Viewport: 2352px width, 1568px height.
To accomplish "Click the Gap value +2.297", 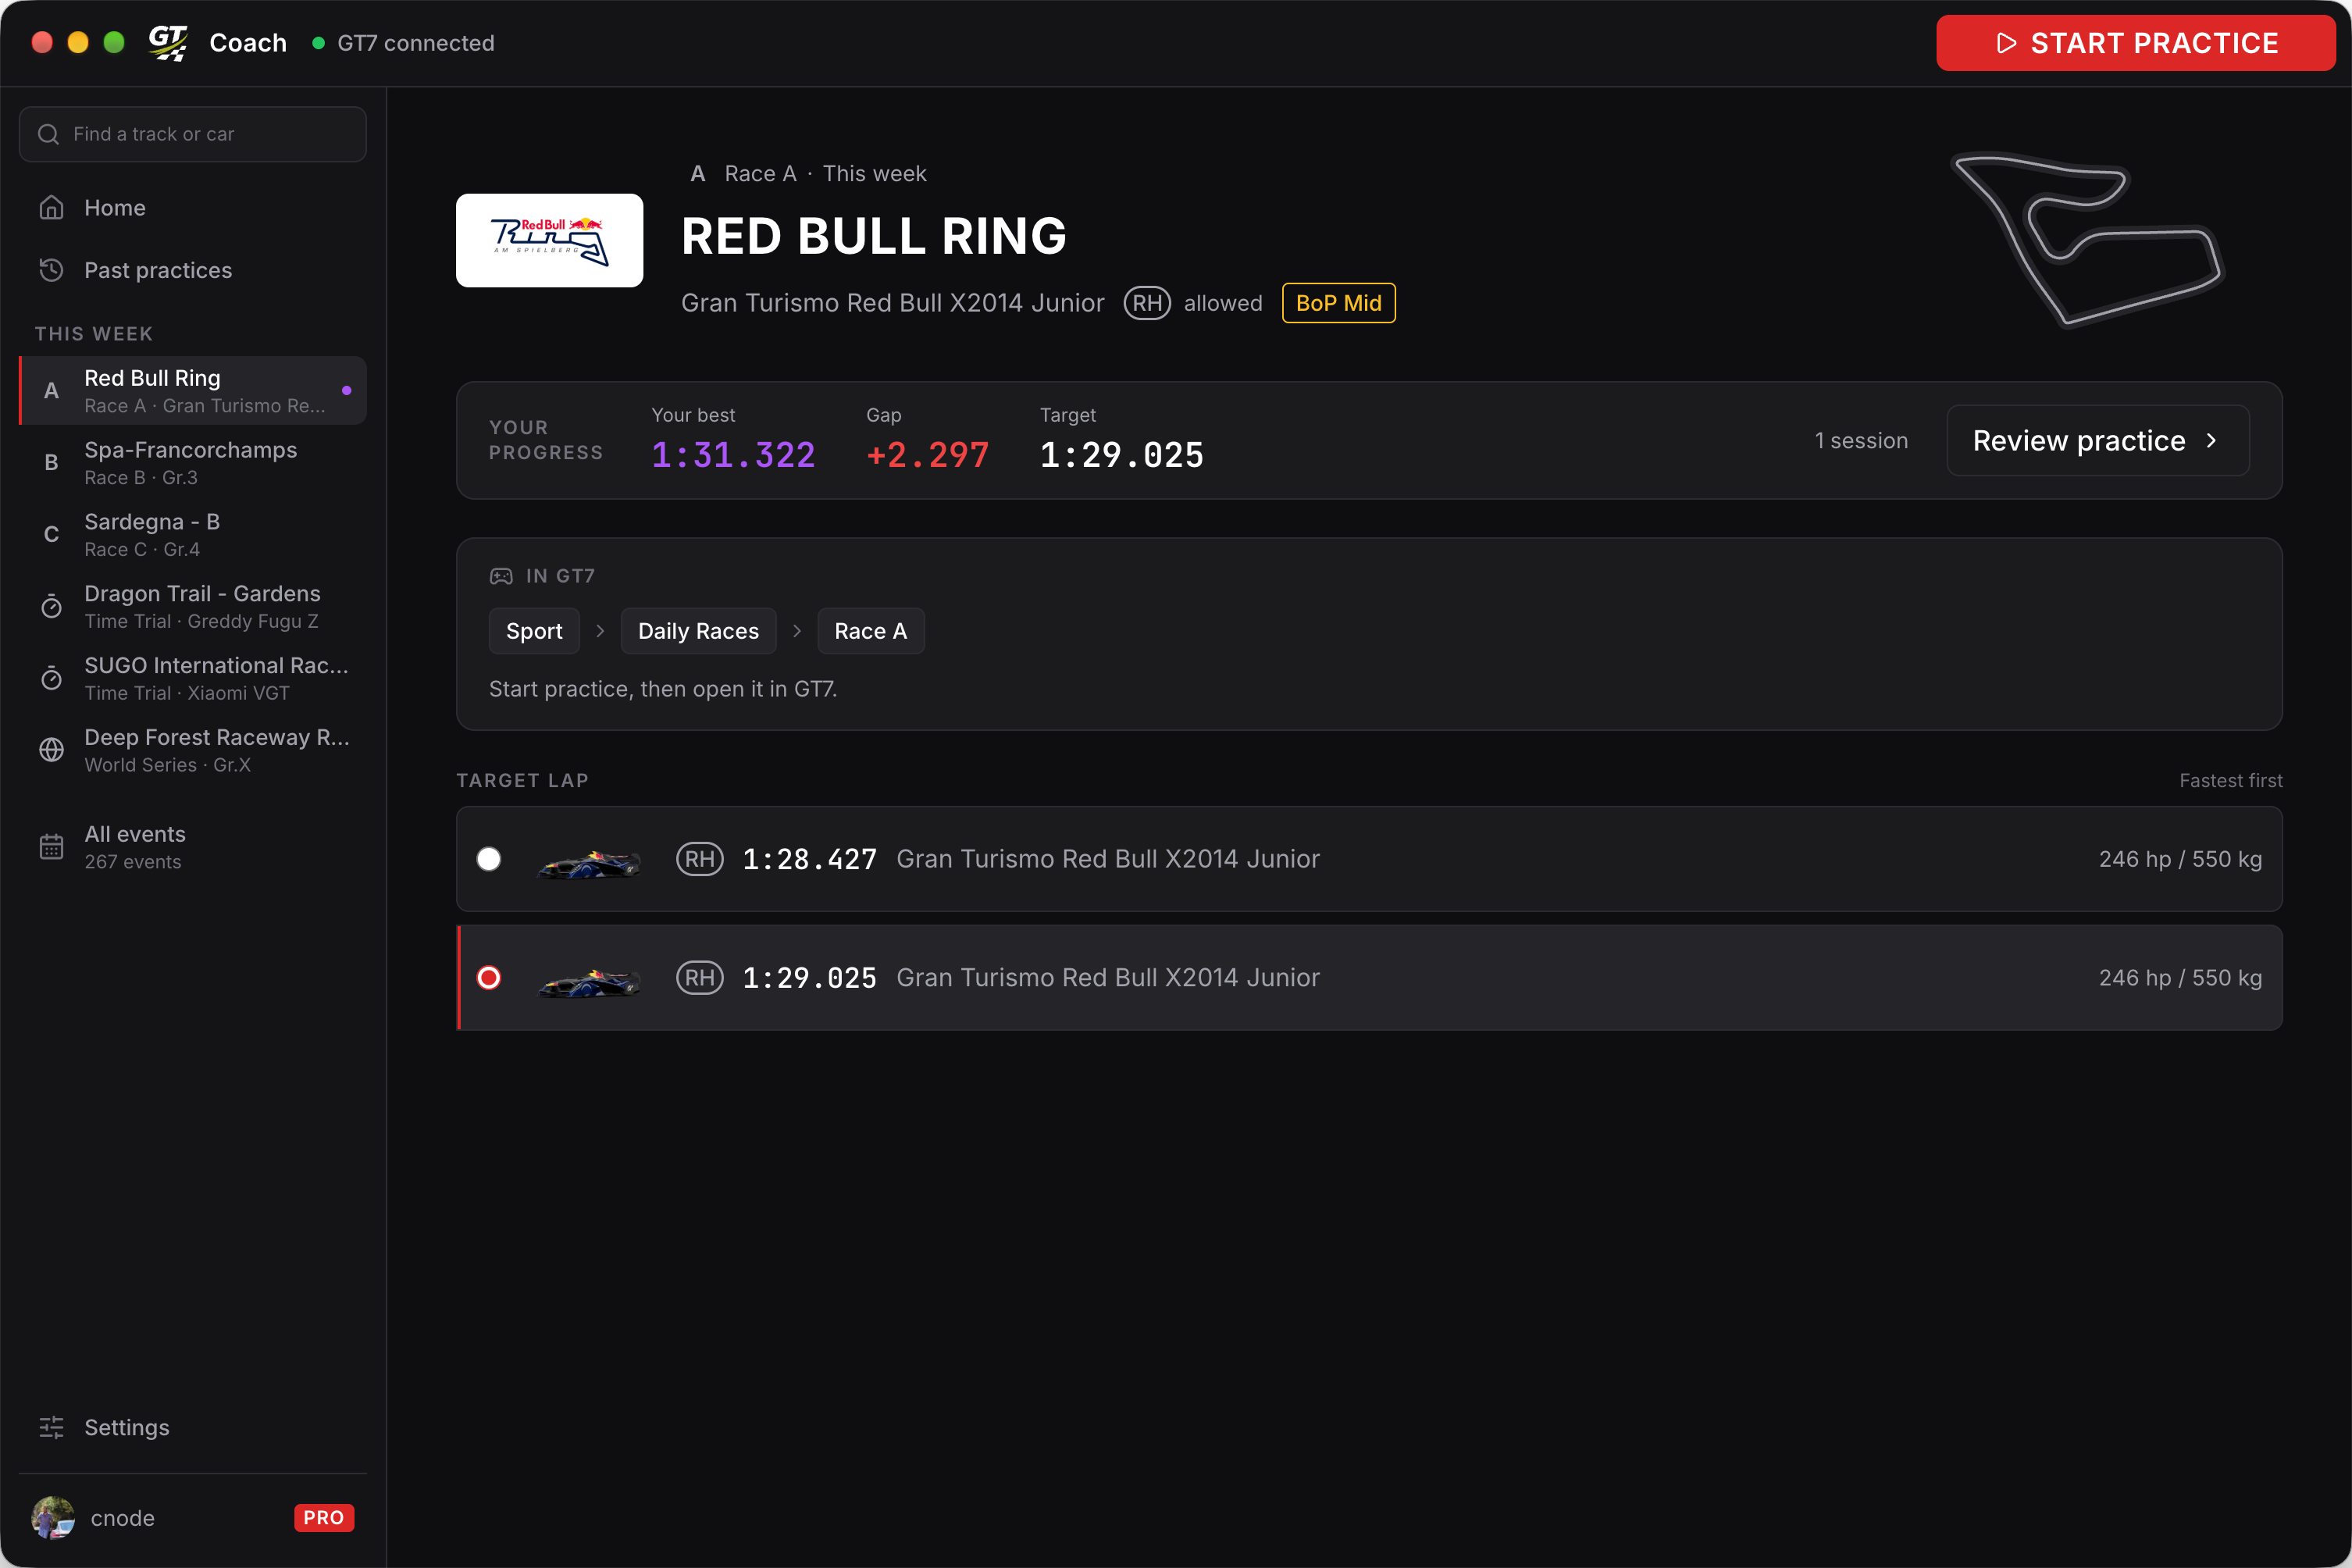I will 928,455.
